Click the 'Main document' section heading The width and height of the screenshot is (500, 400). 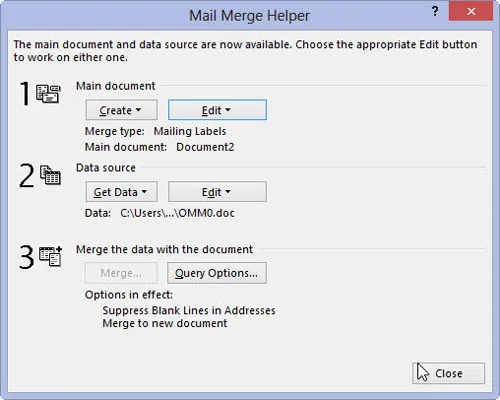(x=116, y=86)
